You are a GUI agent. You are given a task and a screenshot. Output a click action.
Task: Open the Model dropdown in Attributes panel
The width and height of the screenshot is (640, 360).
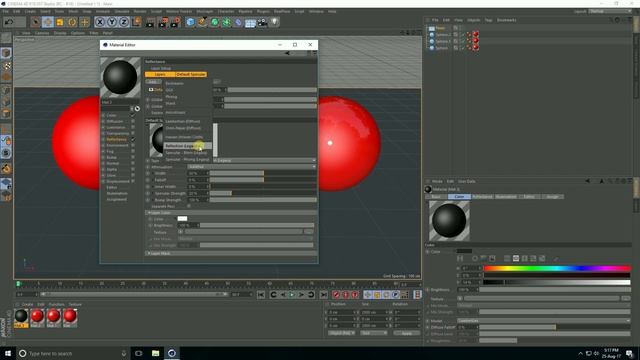coord(543,320)
